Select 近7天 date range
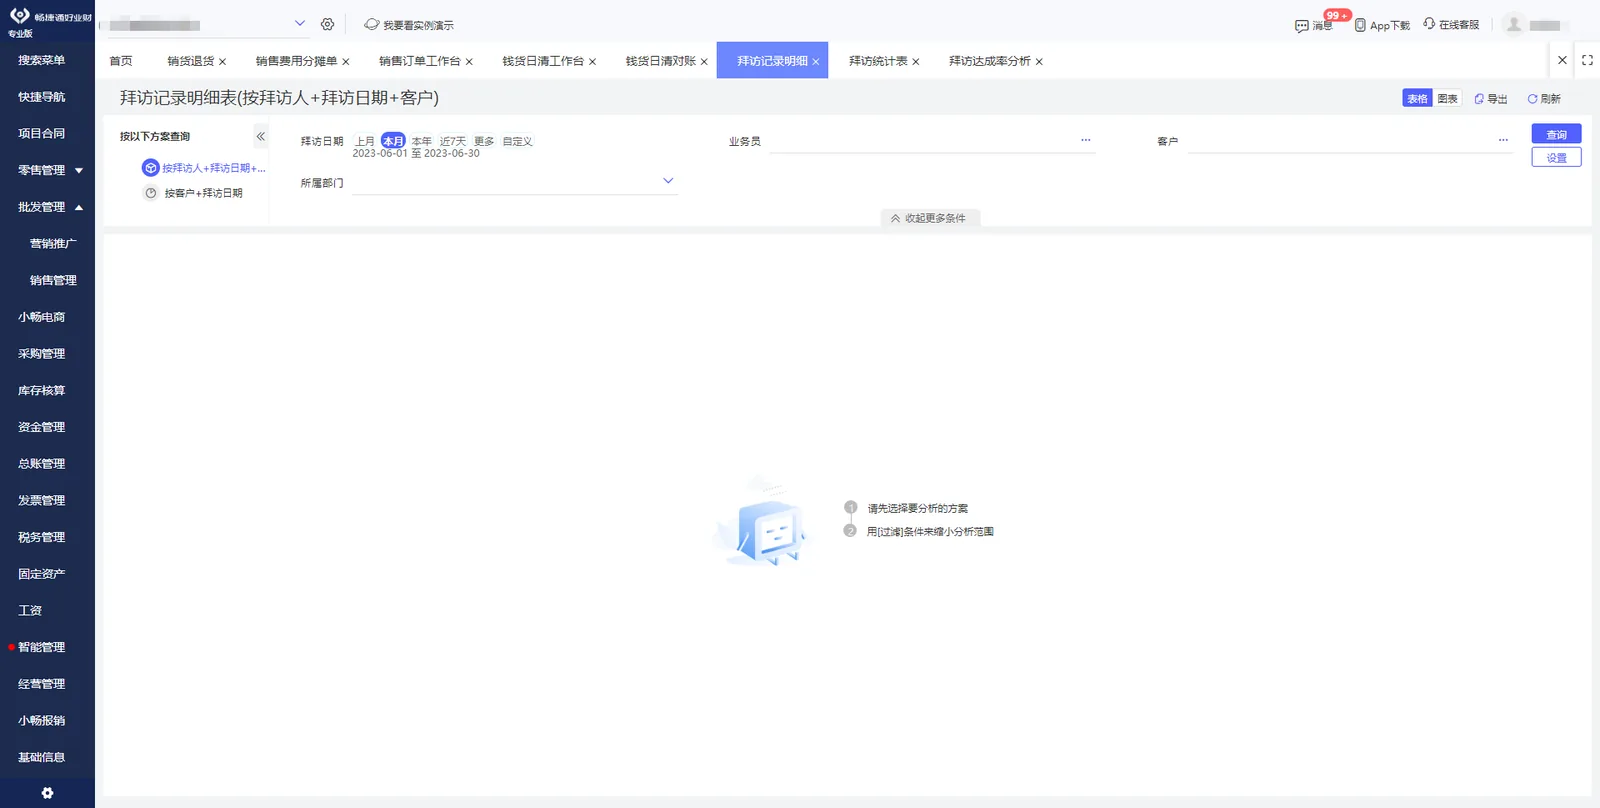The width and height of the screenshot is (1600, 808). click(x=453, y=141)
